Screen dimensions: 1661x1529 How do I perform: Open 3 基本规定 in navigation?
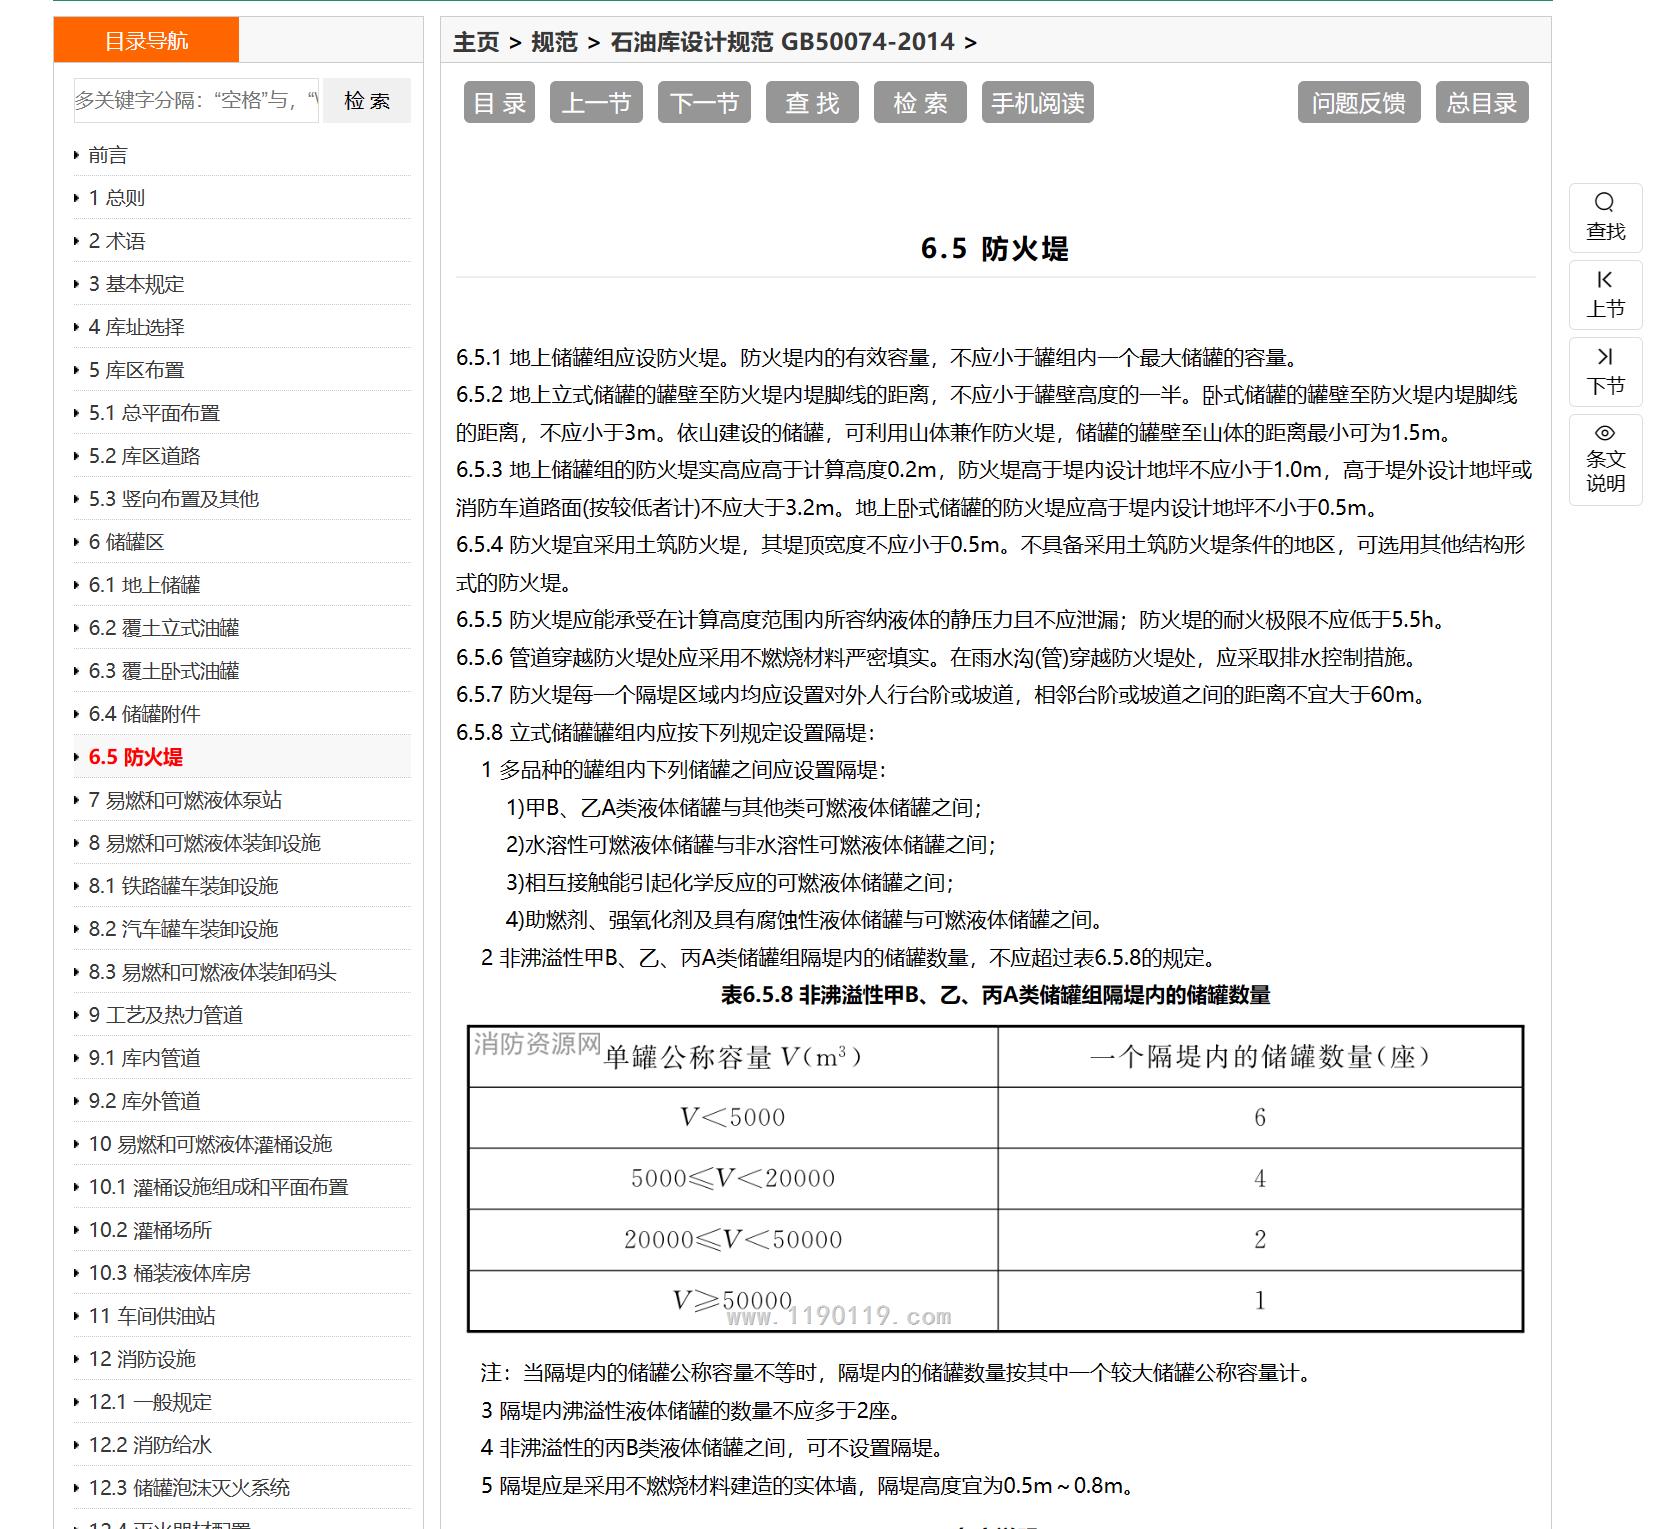coord(136,284)
